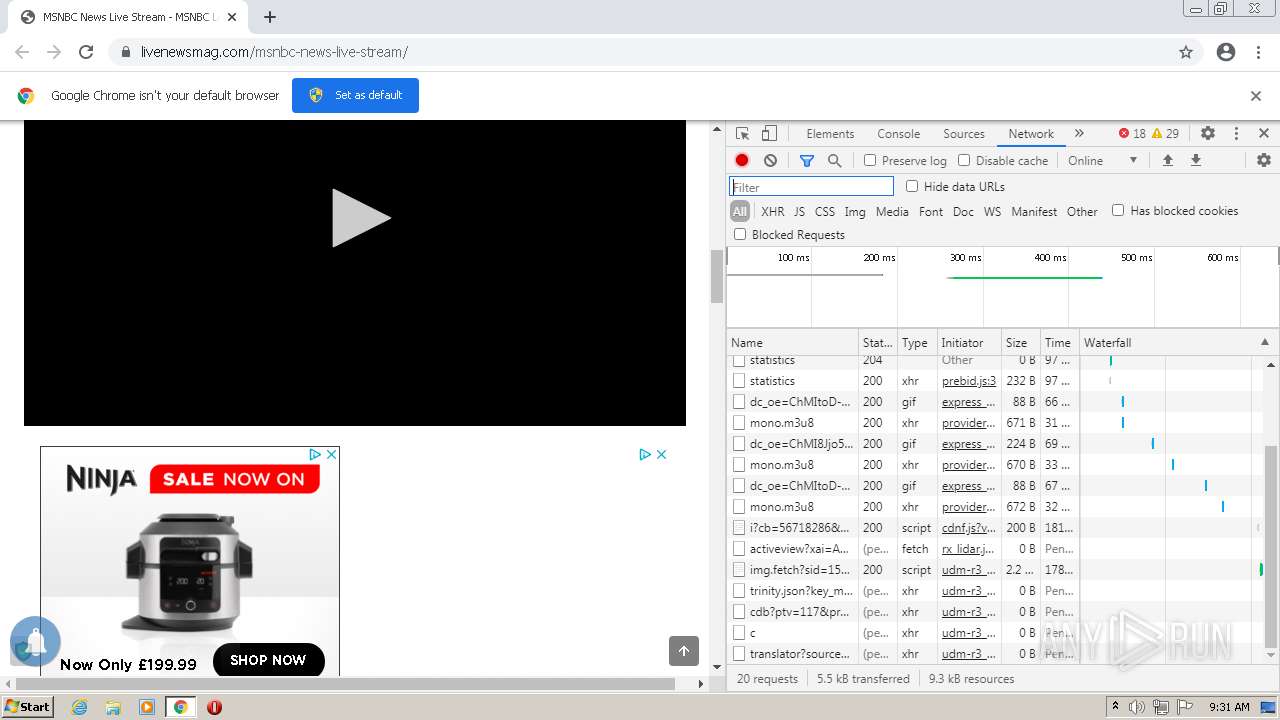This screenshot has width=1280, height=720.
Task: Toggle the network filter funnel icon
Action: 807,160
